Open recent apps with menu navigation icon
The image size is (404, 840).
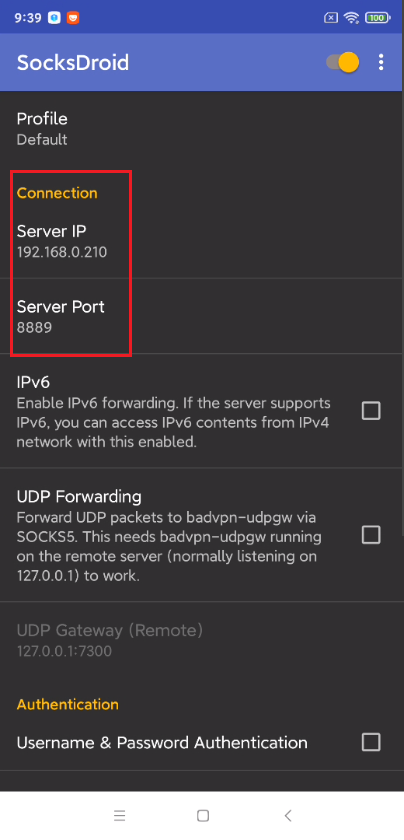[x=119, y=815]
